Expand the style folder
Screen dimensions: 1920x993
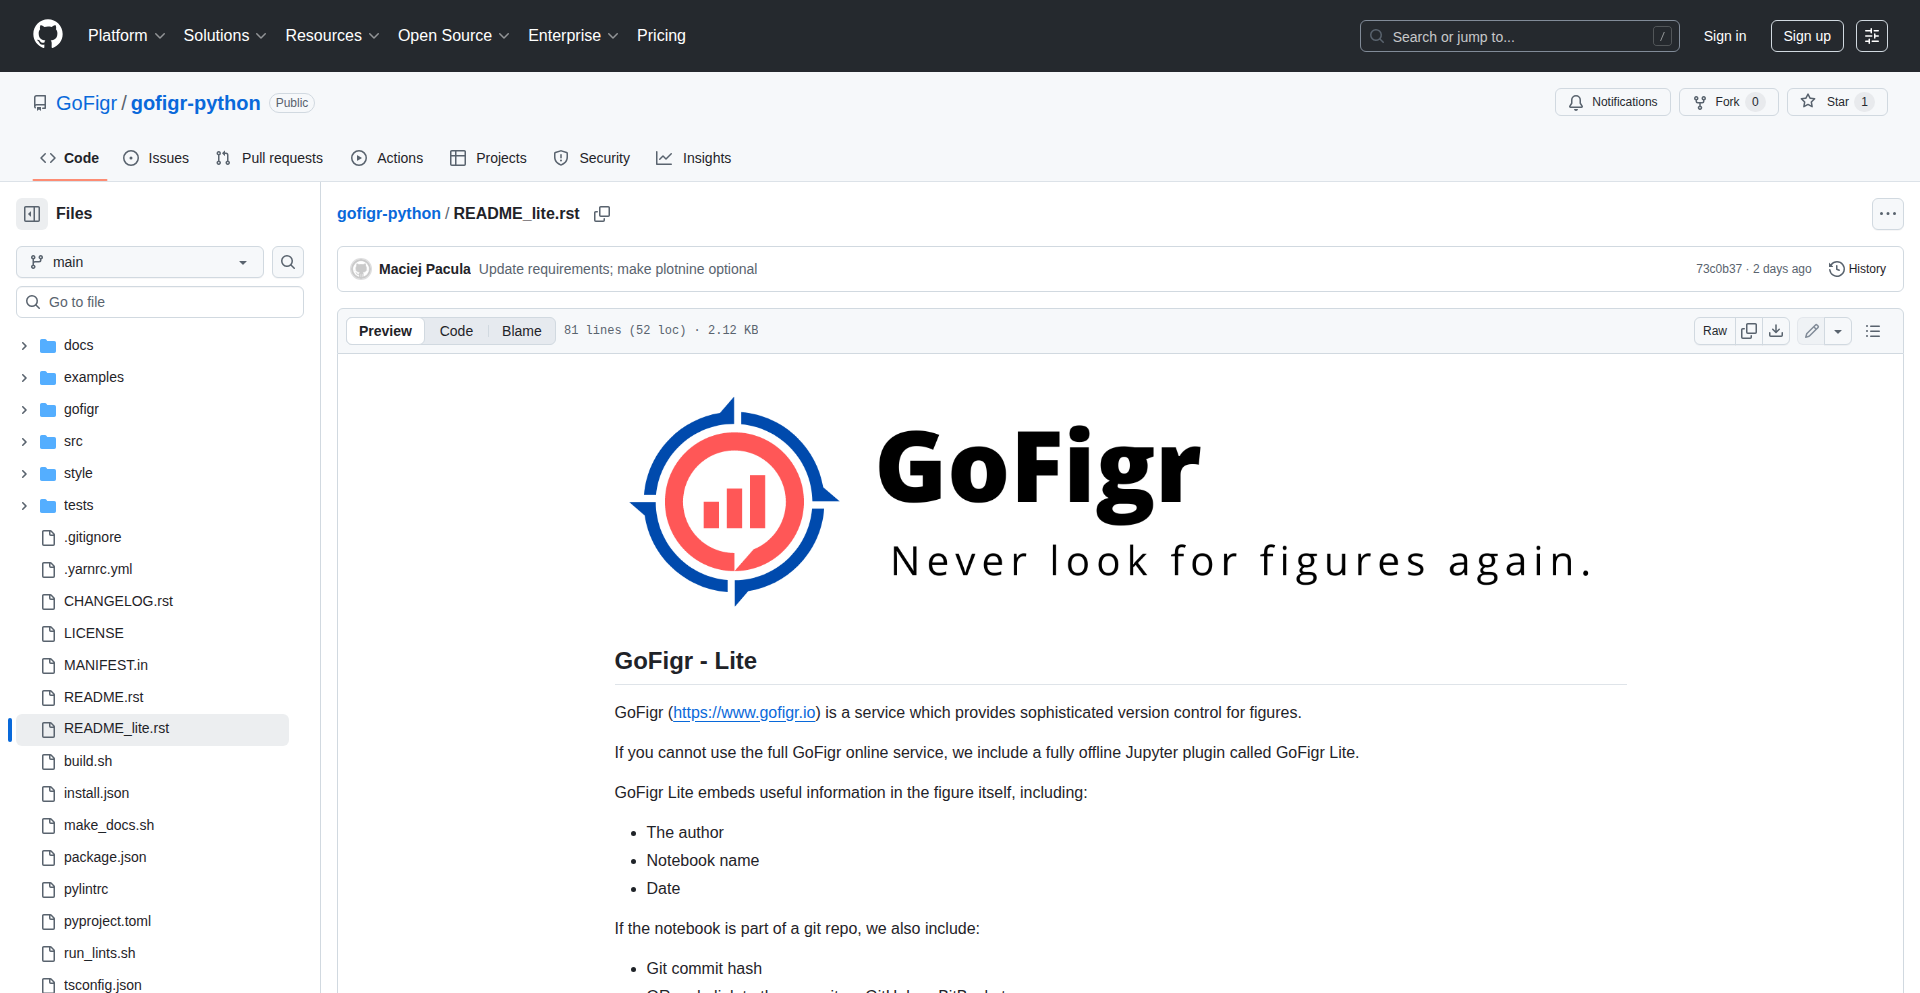click(24, 473)
